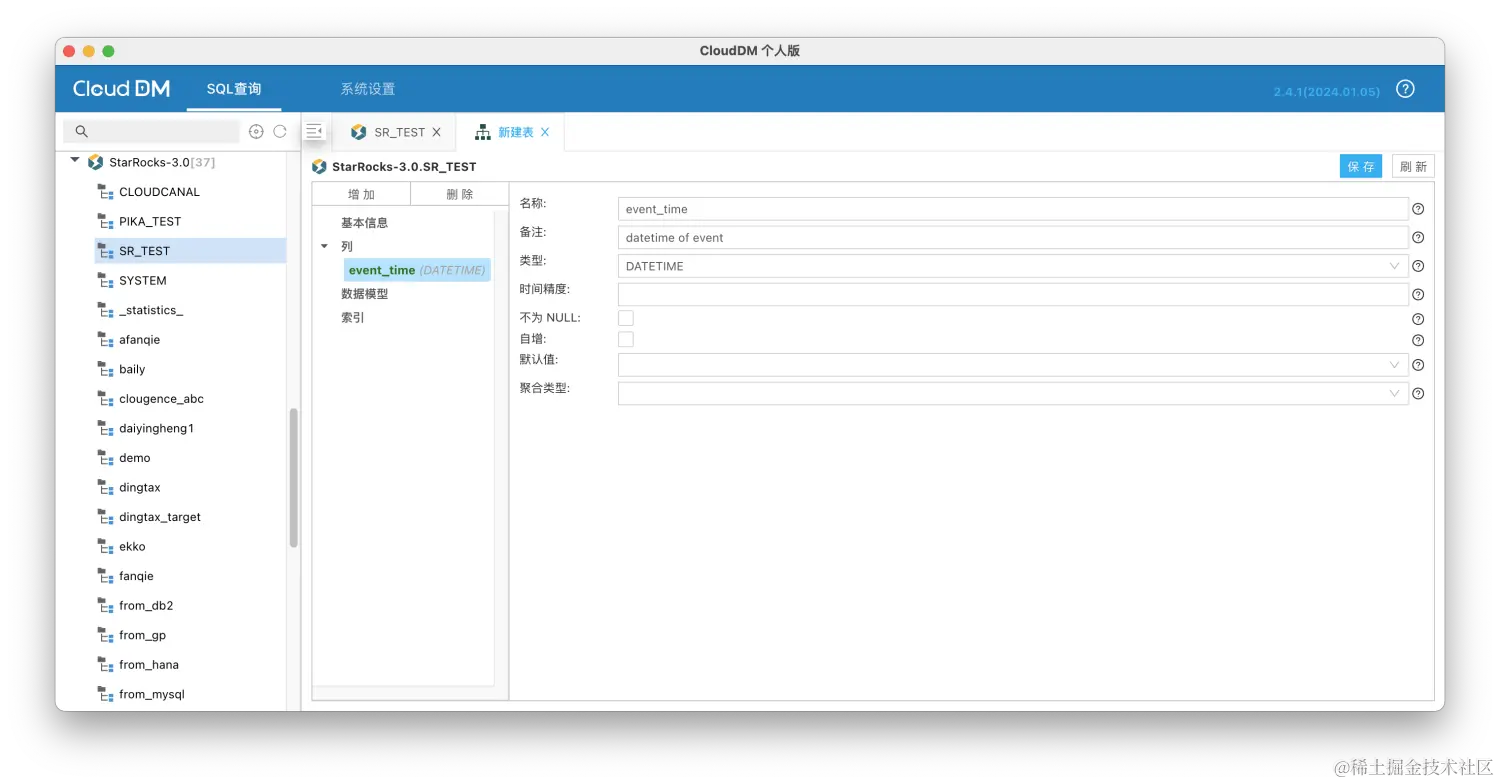Select 基本信息 in the table tree
Viewport: 1500px width, 784px height.
click(x=364, y=223)
